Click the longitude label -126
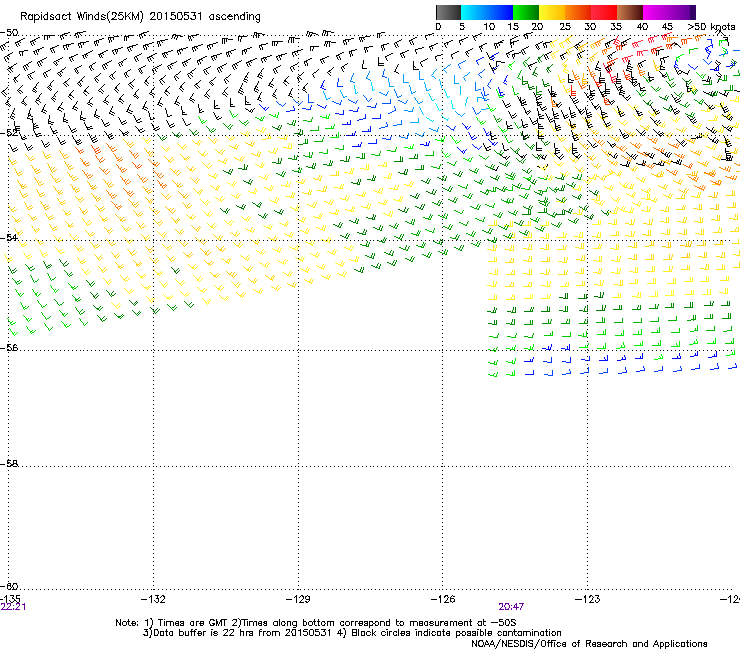Viewport: 740px width, 650px height. 443,599
